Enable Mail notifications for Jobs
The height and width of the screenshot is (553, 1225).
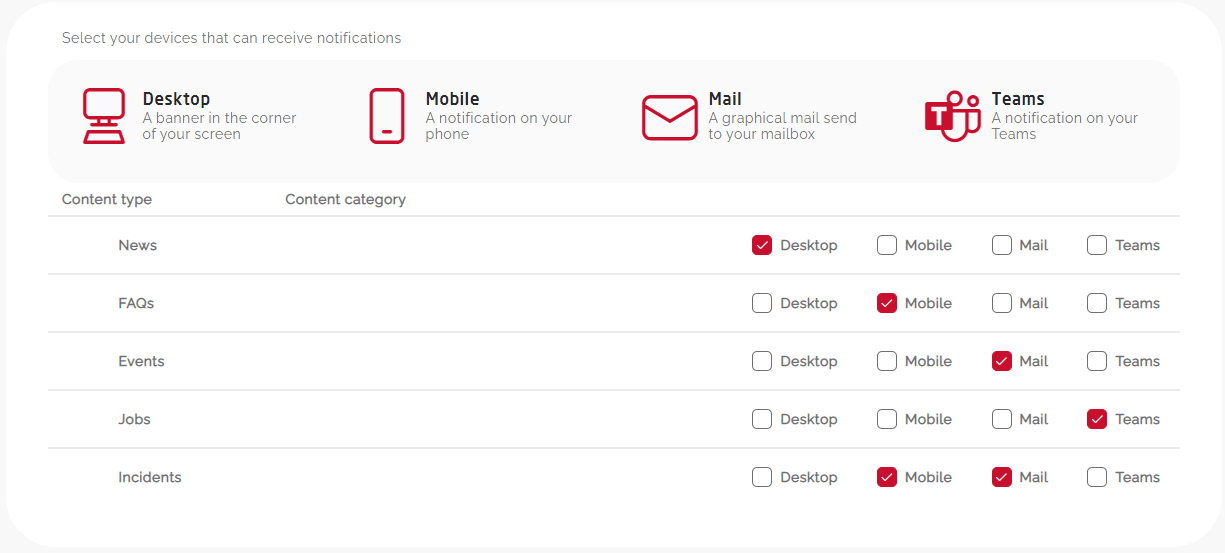[x=1002, y=419]
